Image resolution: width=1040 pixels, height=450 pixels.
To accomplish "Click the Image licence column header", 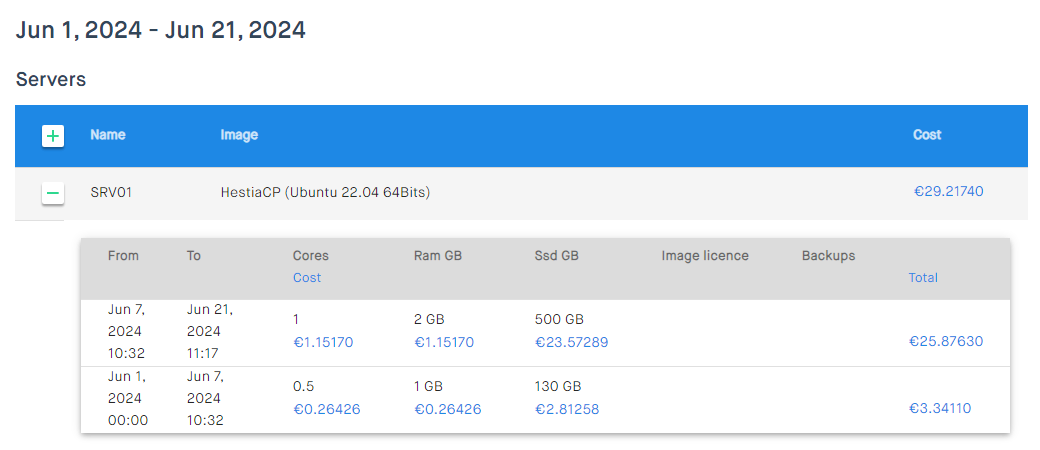I will pos(705,256).
